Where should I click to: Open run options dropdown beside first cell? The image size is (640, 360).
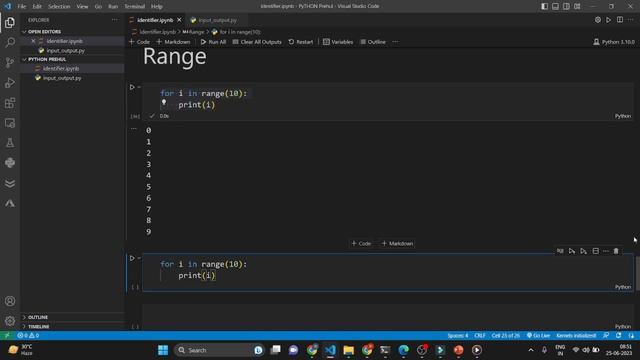[x=139, y=87]
